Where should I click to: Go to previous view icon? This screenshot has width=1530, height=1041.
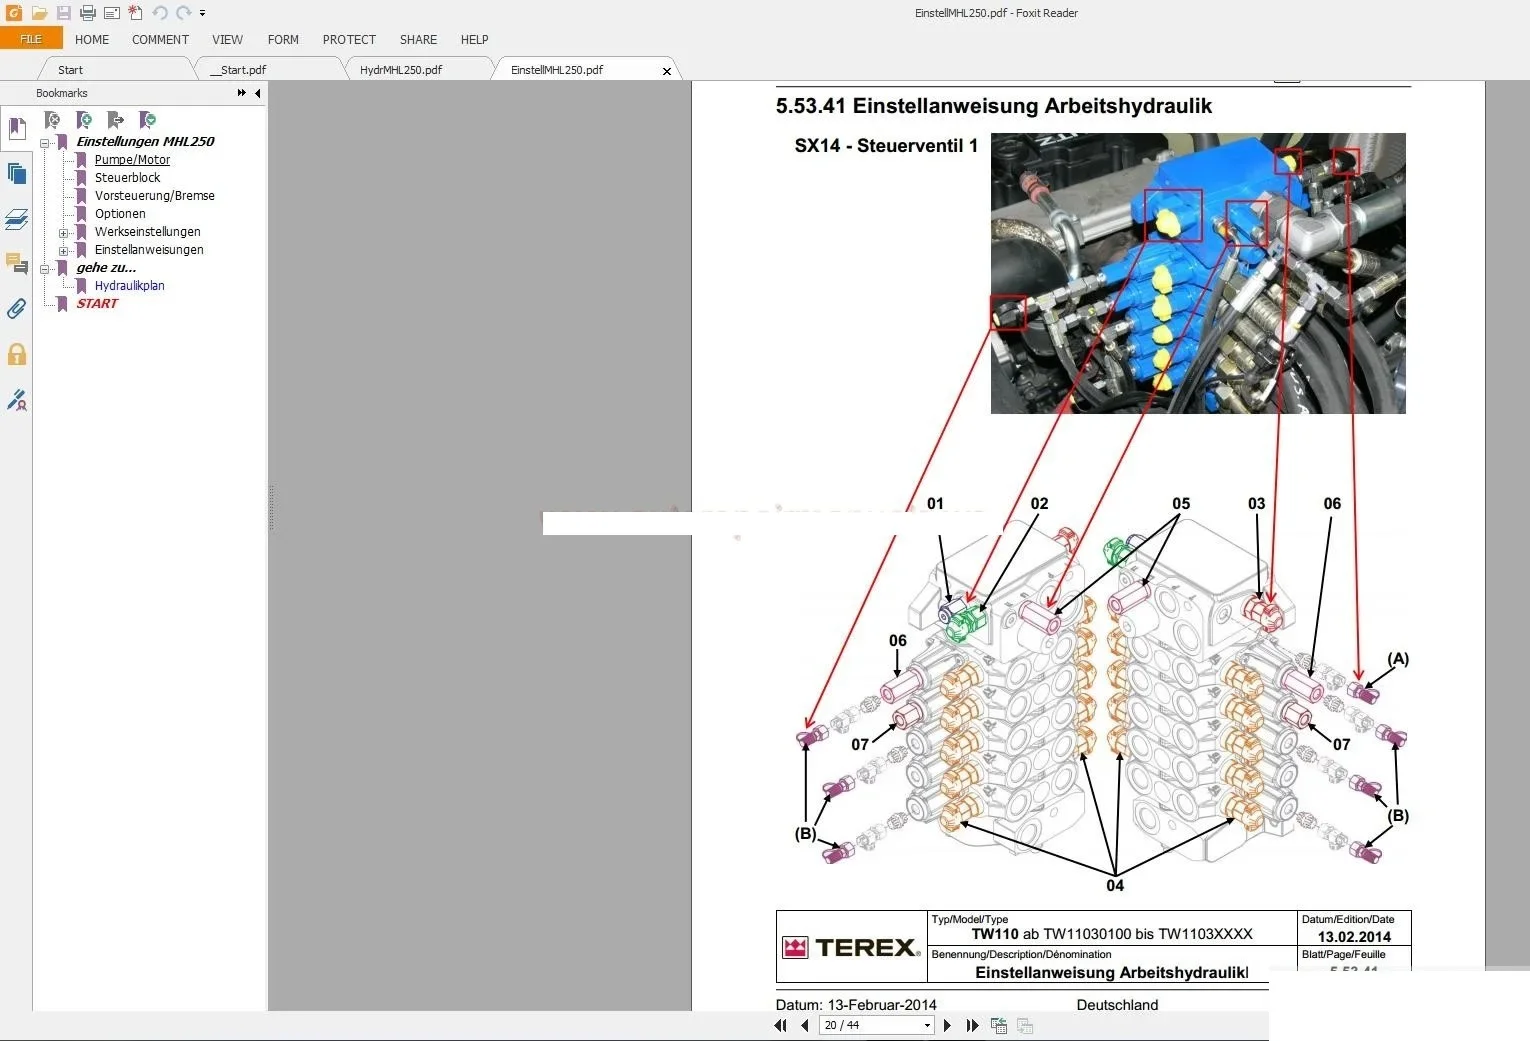pos(998,1025)
